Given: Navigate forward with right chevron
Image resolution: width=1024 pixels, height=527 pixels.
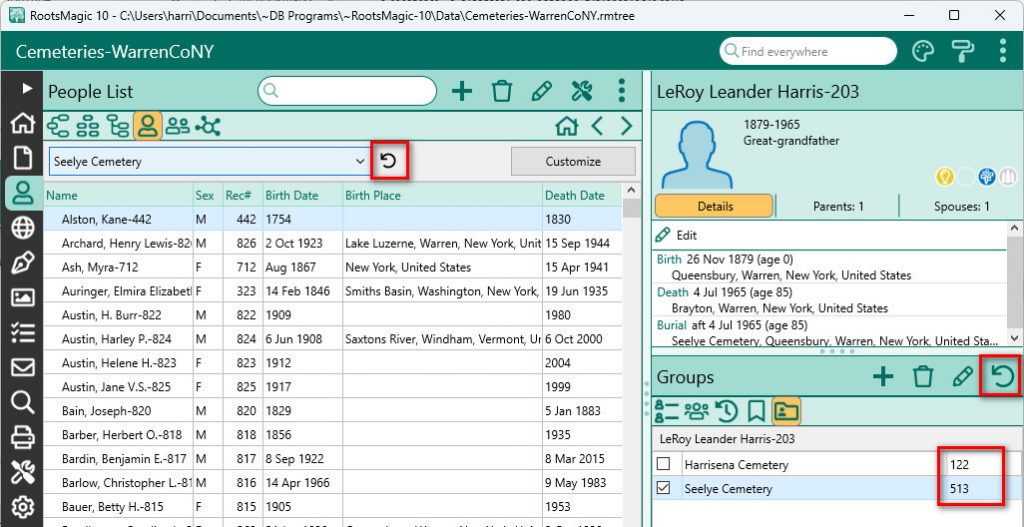Looking at the screenshot, I should tap(626, 125).
